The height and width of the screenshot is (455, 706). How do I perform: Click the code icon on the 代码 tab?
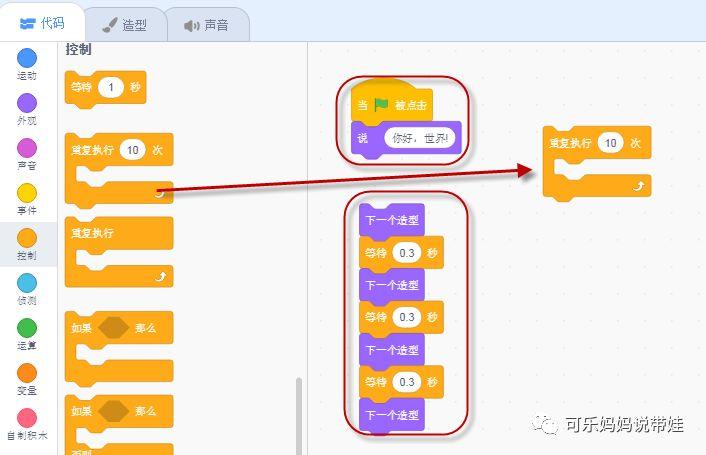28,23
